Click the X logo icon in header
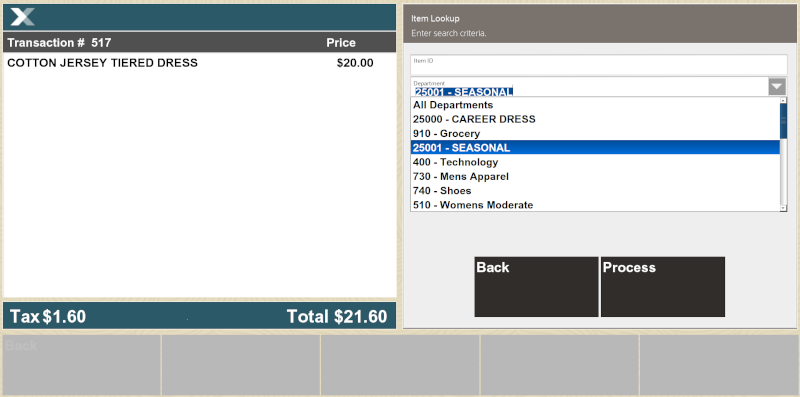 (x=22, y=17)
